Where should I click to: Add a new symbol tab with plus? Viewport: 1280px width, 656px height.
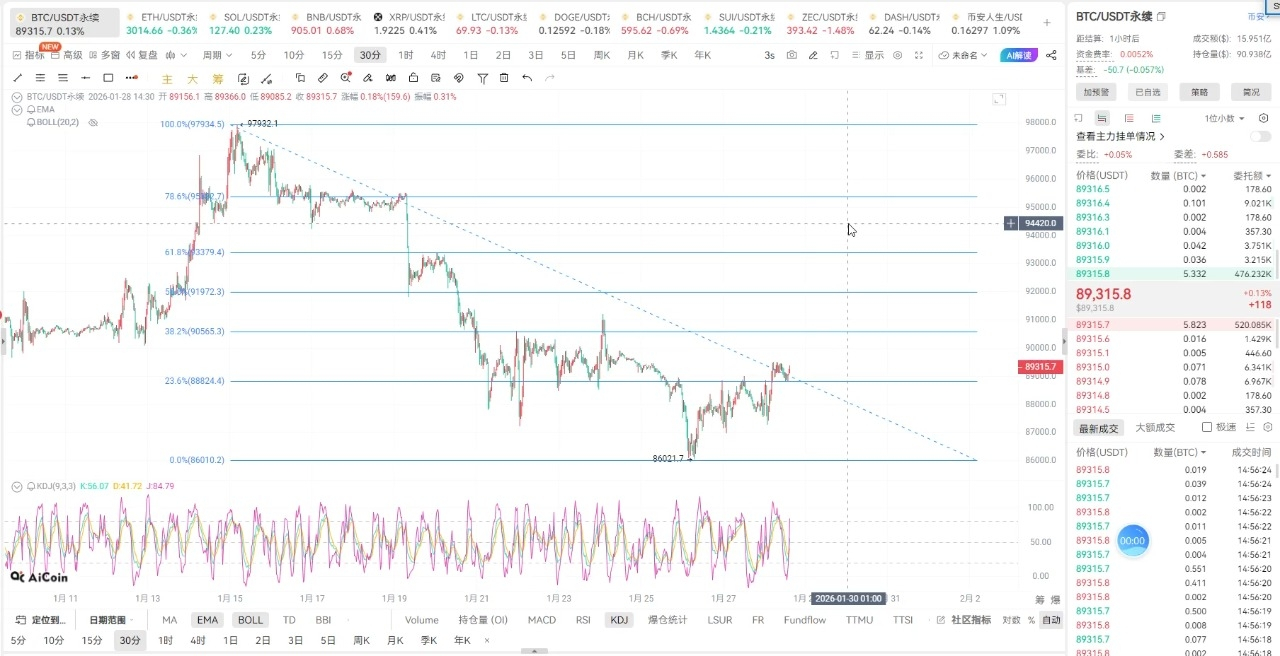[1047, 22]
